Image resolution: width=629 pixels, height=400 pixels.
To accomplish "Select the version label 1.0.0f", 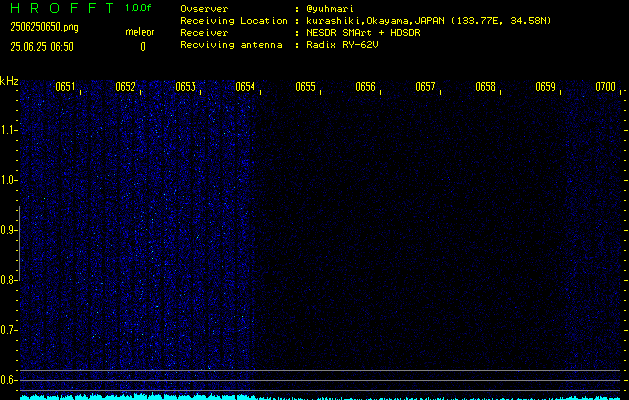I will coord(138,8).
